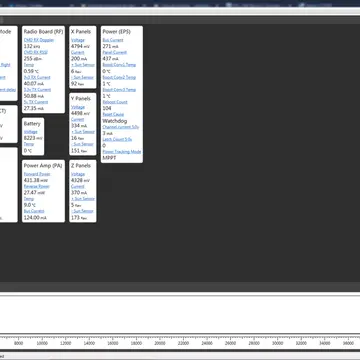The height and width of the screenshot is (360, 360).
Task: Open Power Amp Bus Current link
Action: (34, 211)
